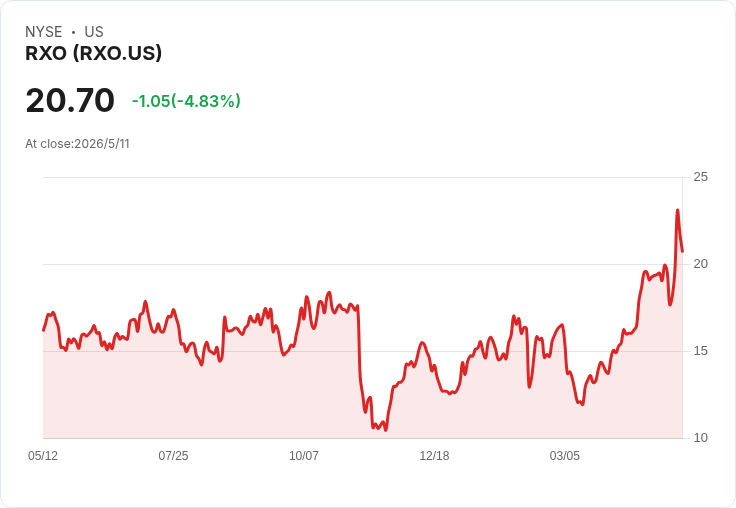The image size is (736, 508).
Task: Click the NYSE exchange label
Action: 44,31
